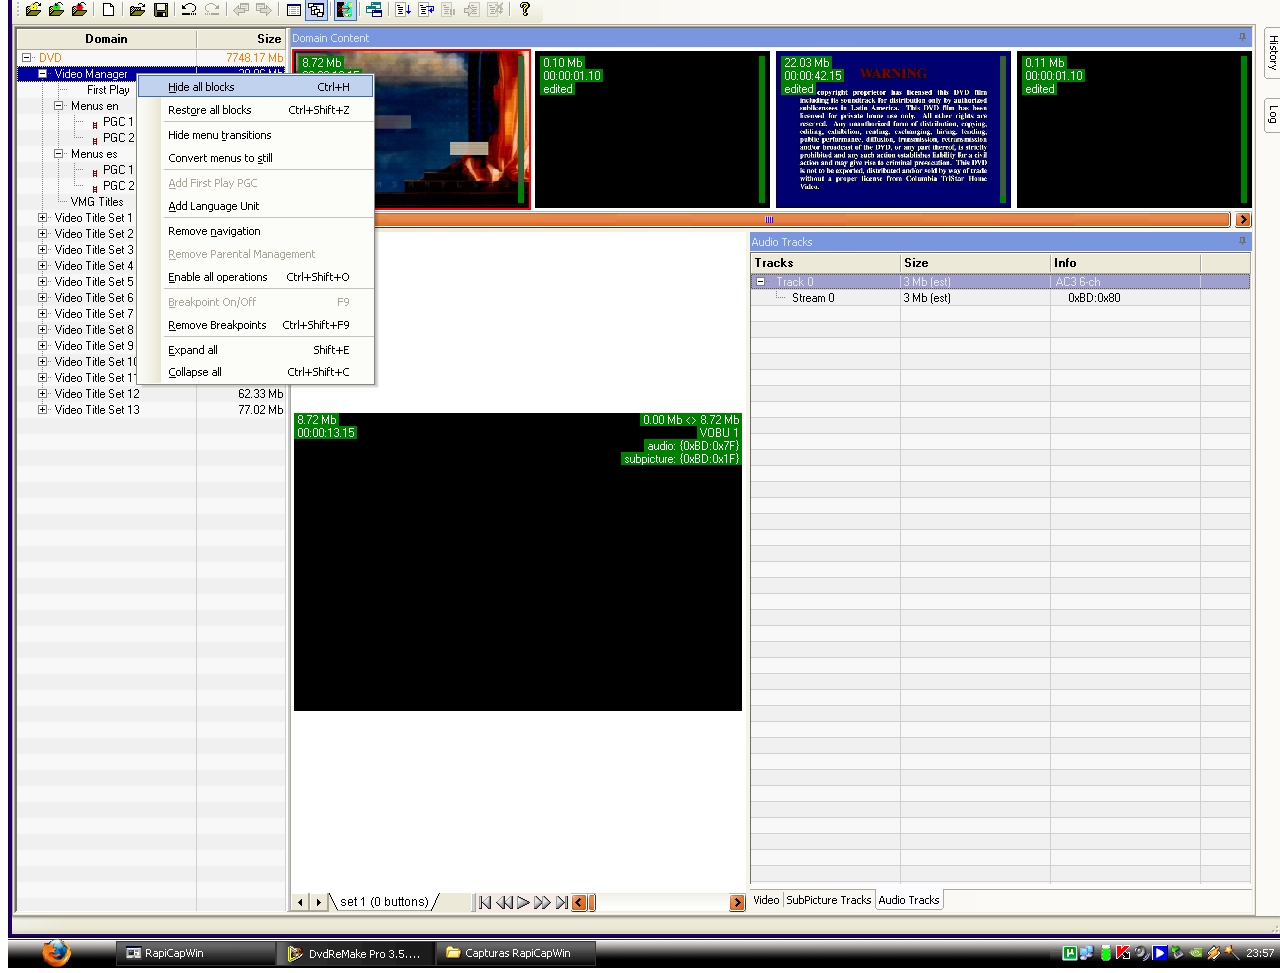
Task: Click the Redo arrow icon
Action: tap(212, 10)
